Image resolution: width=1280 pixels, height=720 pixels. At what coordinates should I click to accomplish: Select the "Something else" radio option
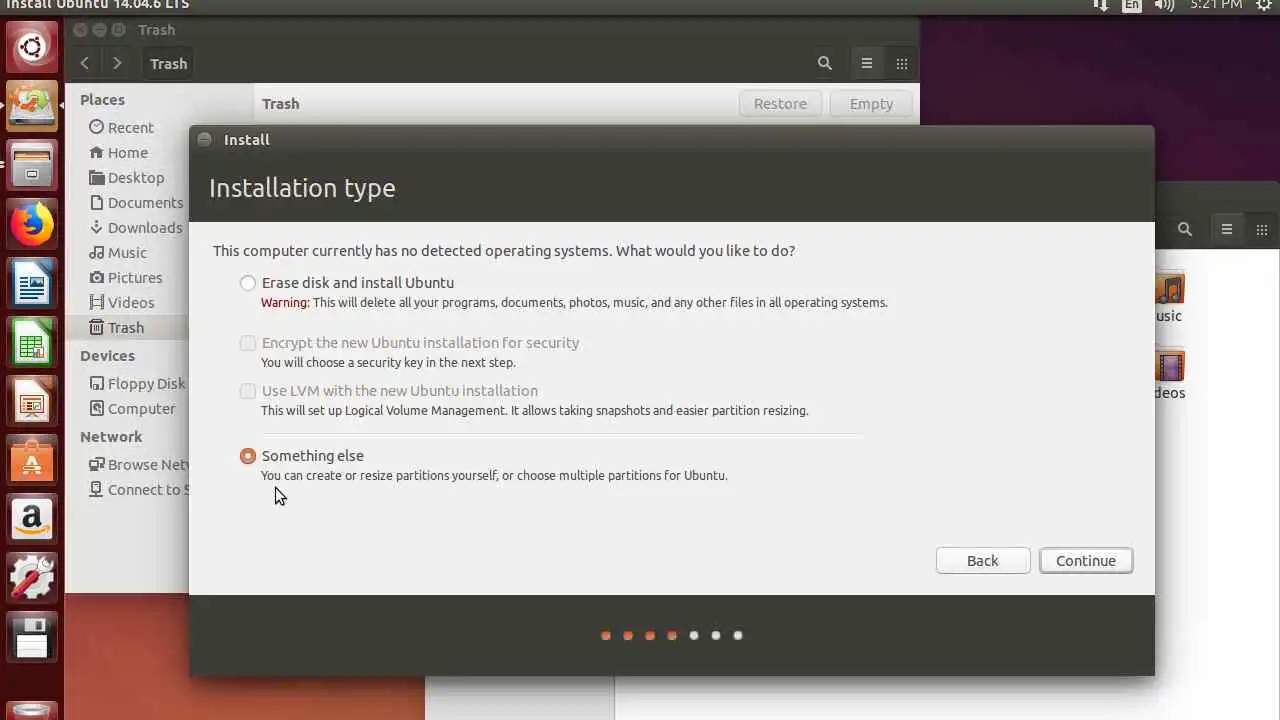pos(248,456)
